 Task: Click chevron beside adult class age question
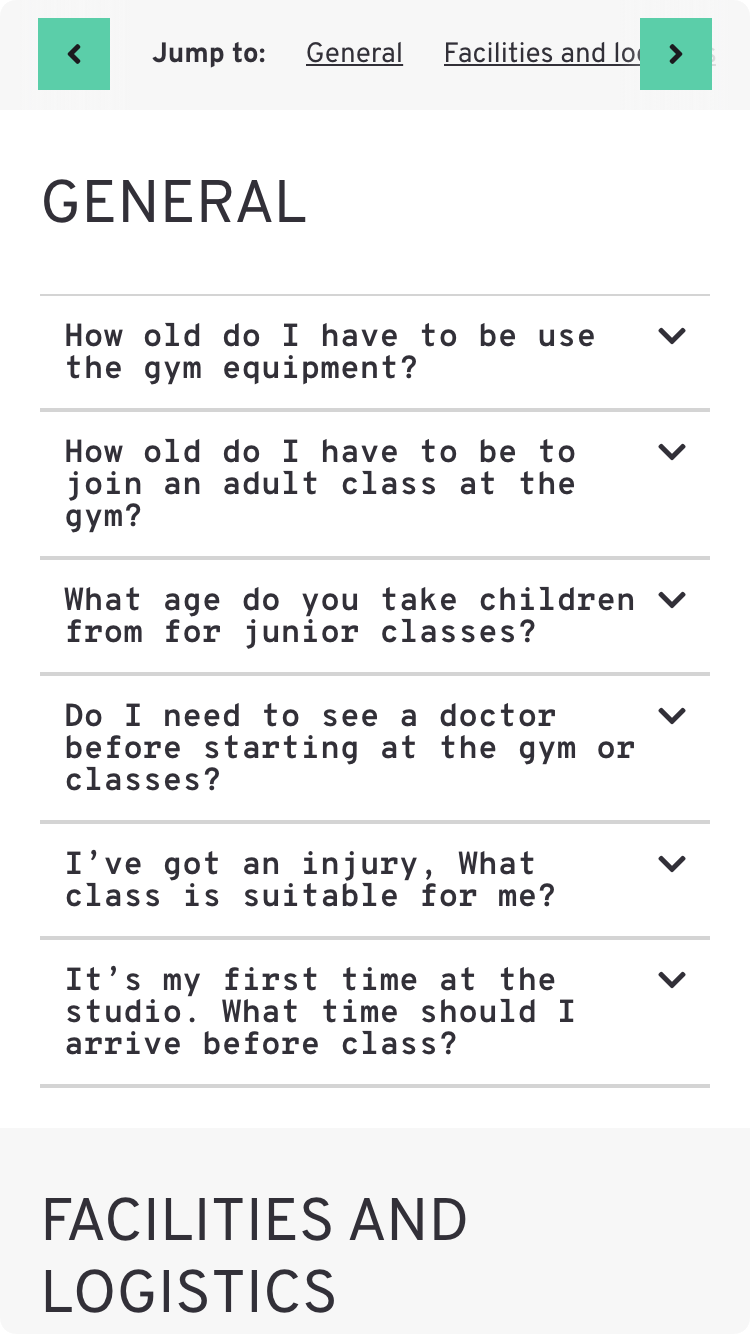click(672, 452)
